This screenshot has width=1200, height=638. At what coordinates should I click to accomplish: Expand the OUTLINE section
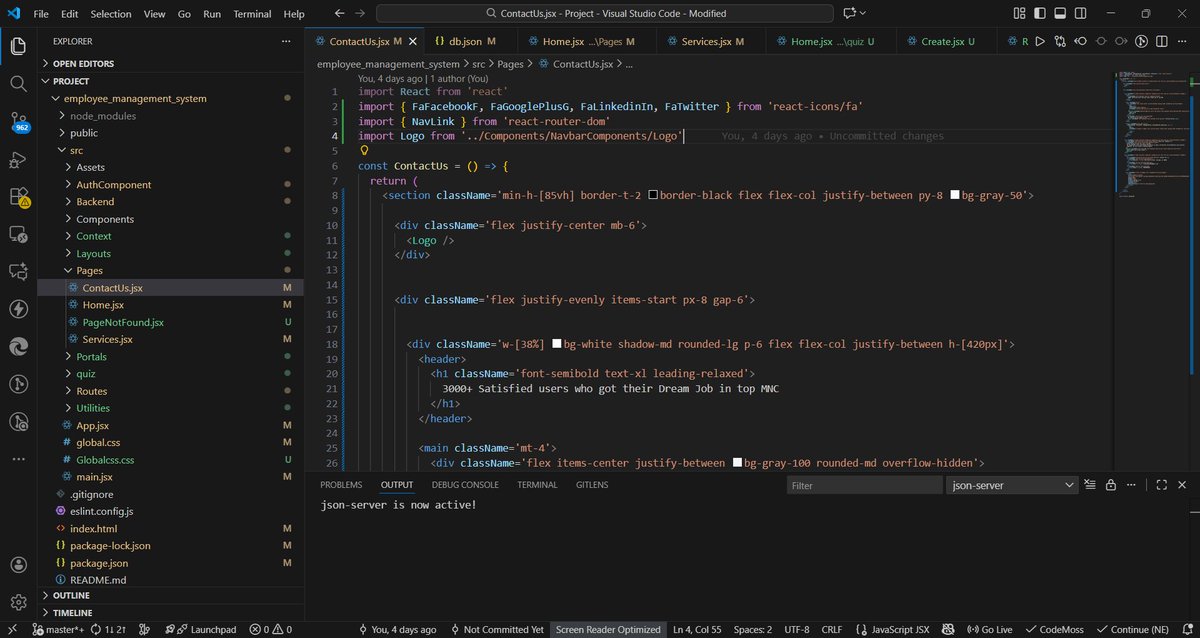pyautogui.click(x=170, y=595)
